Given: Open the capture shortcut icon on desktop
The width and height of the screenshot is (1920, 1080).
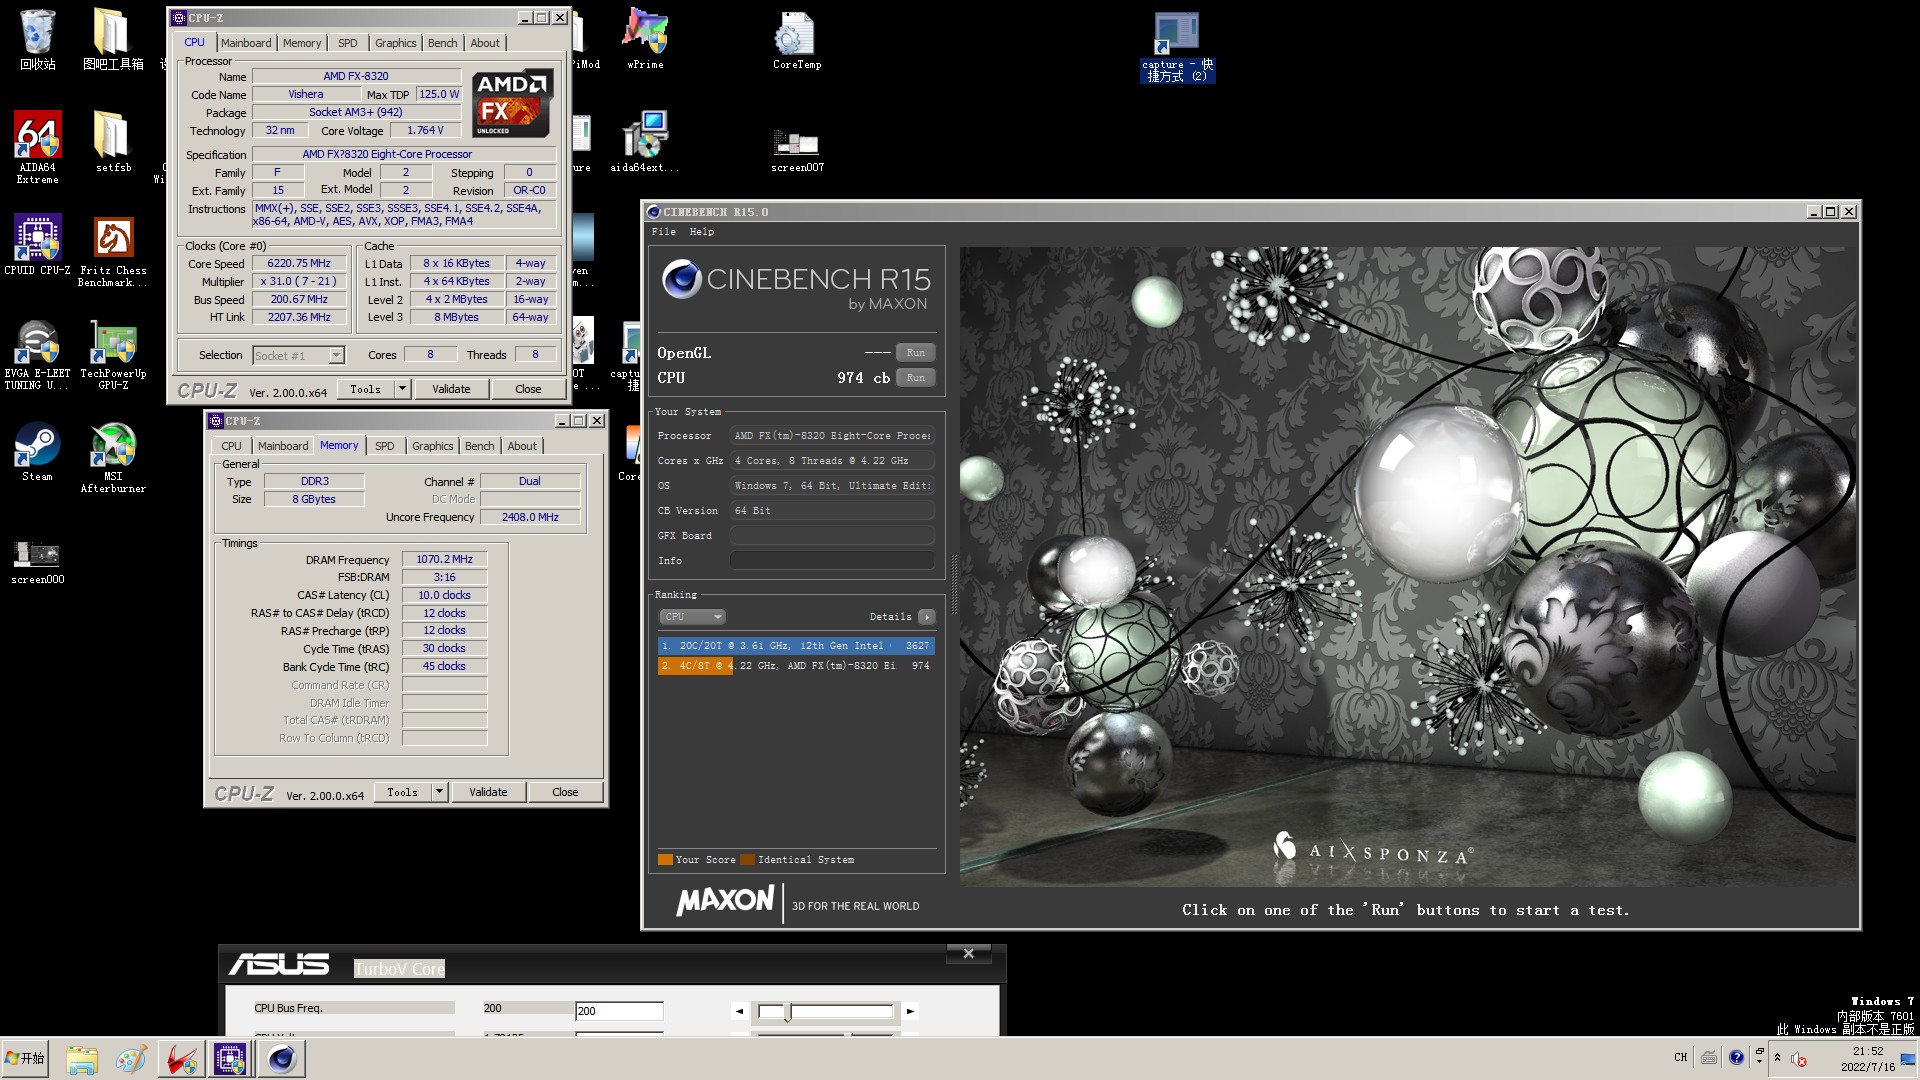Looking at the screenshot, I should [x=1177, y=47].
